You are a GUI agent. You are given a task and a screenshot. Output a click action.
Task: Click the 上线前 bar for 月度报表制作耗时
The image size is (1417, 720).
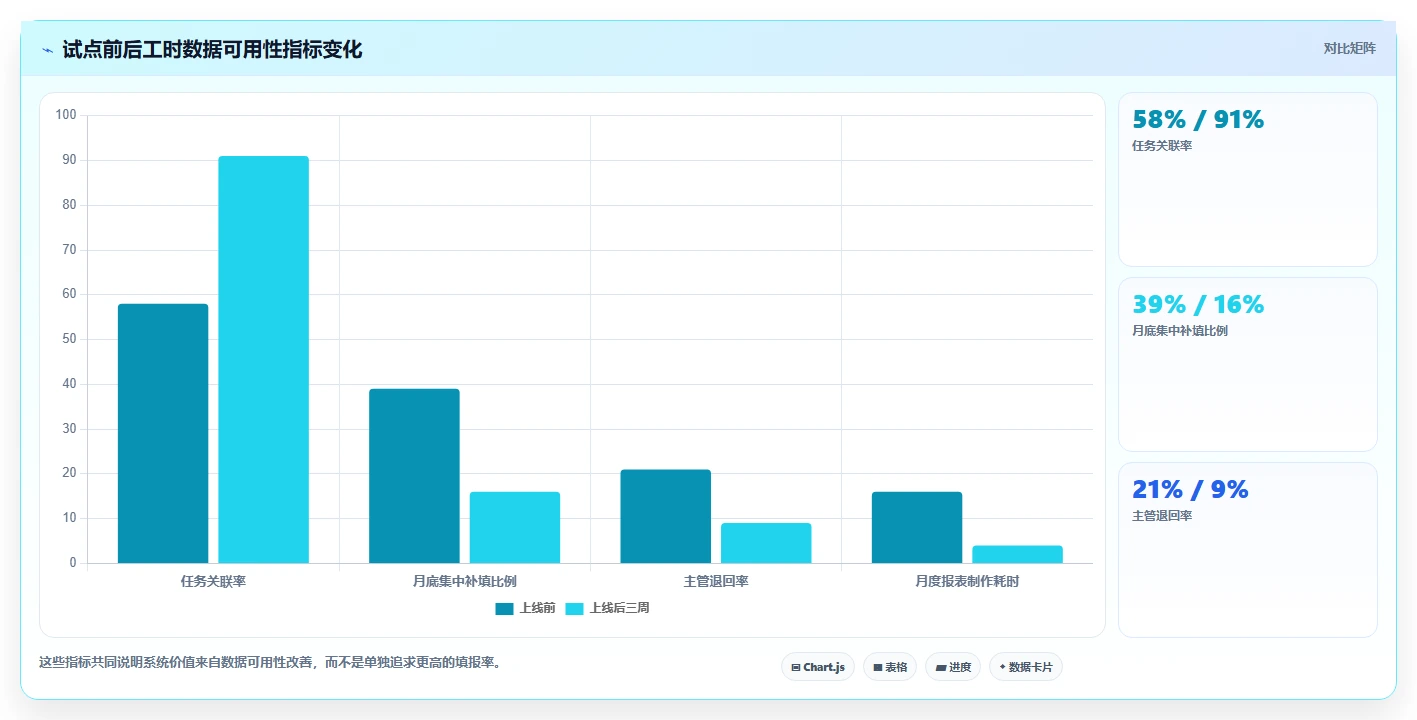click(917, 527)
